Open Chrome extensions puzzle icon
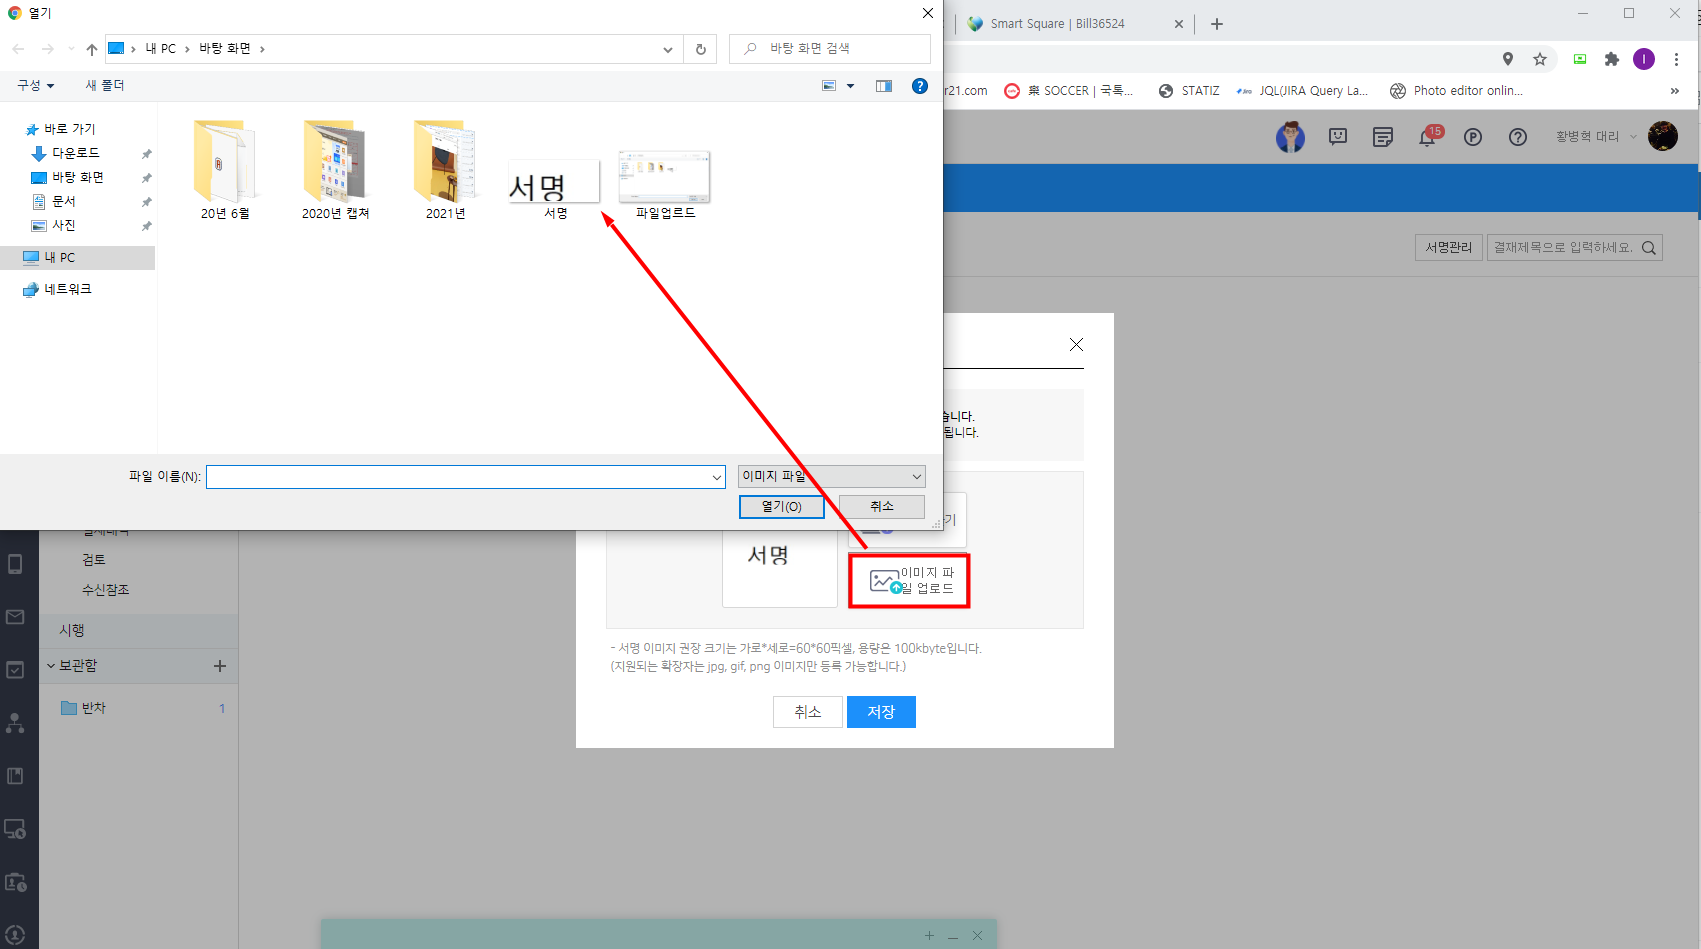Viewport: 1701px width, 949px height. [x=1611, y=59]
